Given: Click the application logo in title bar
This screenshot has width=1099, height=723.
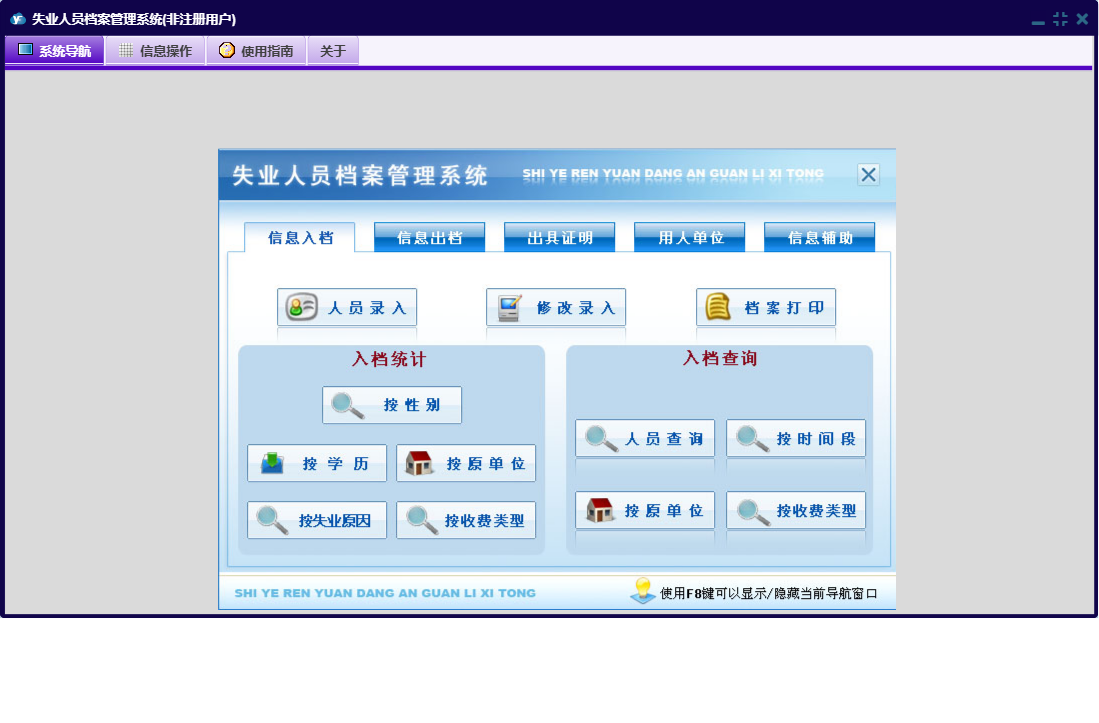Looking at the screenshot, I should point(18,19).
